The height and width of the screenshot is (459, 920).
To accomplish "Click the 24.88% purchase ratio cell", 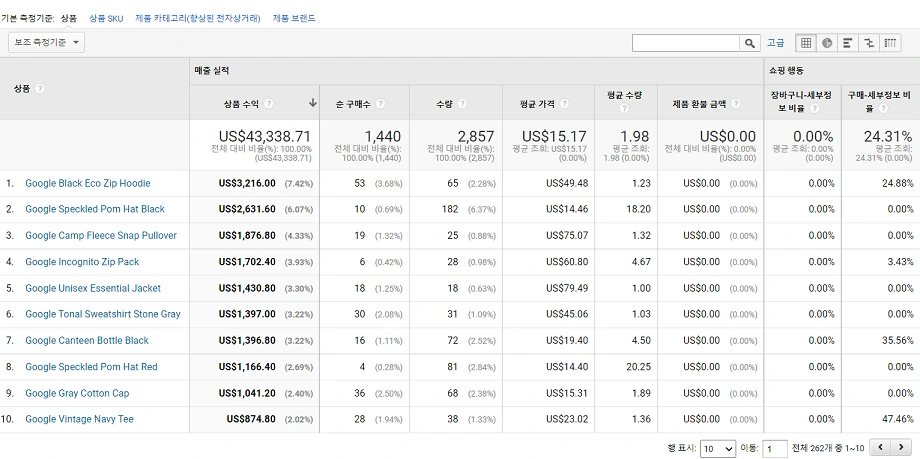I will pyautogui.click(x=898, y=183).
